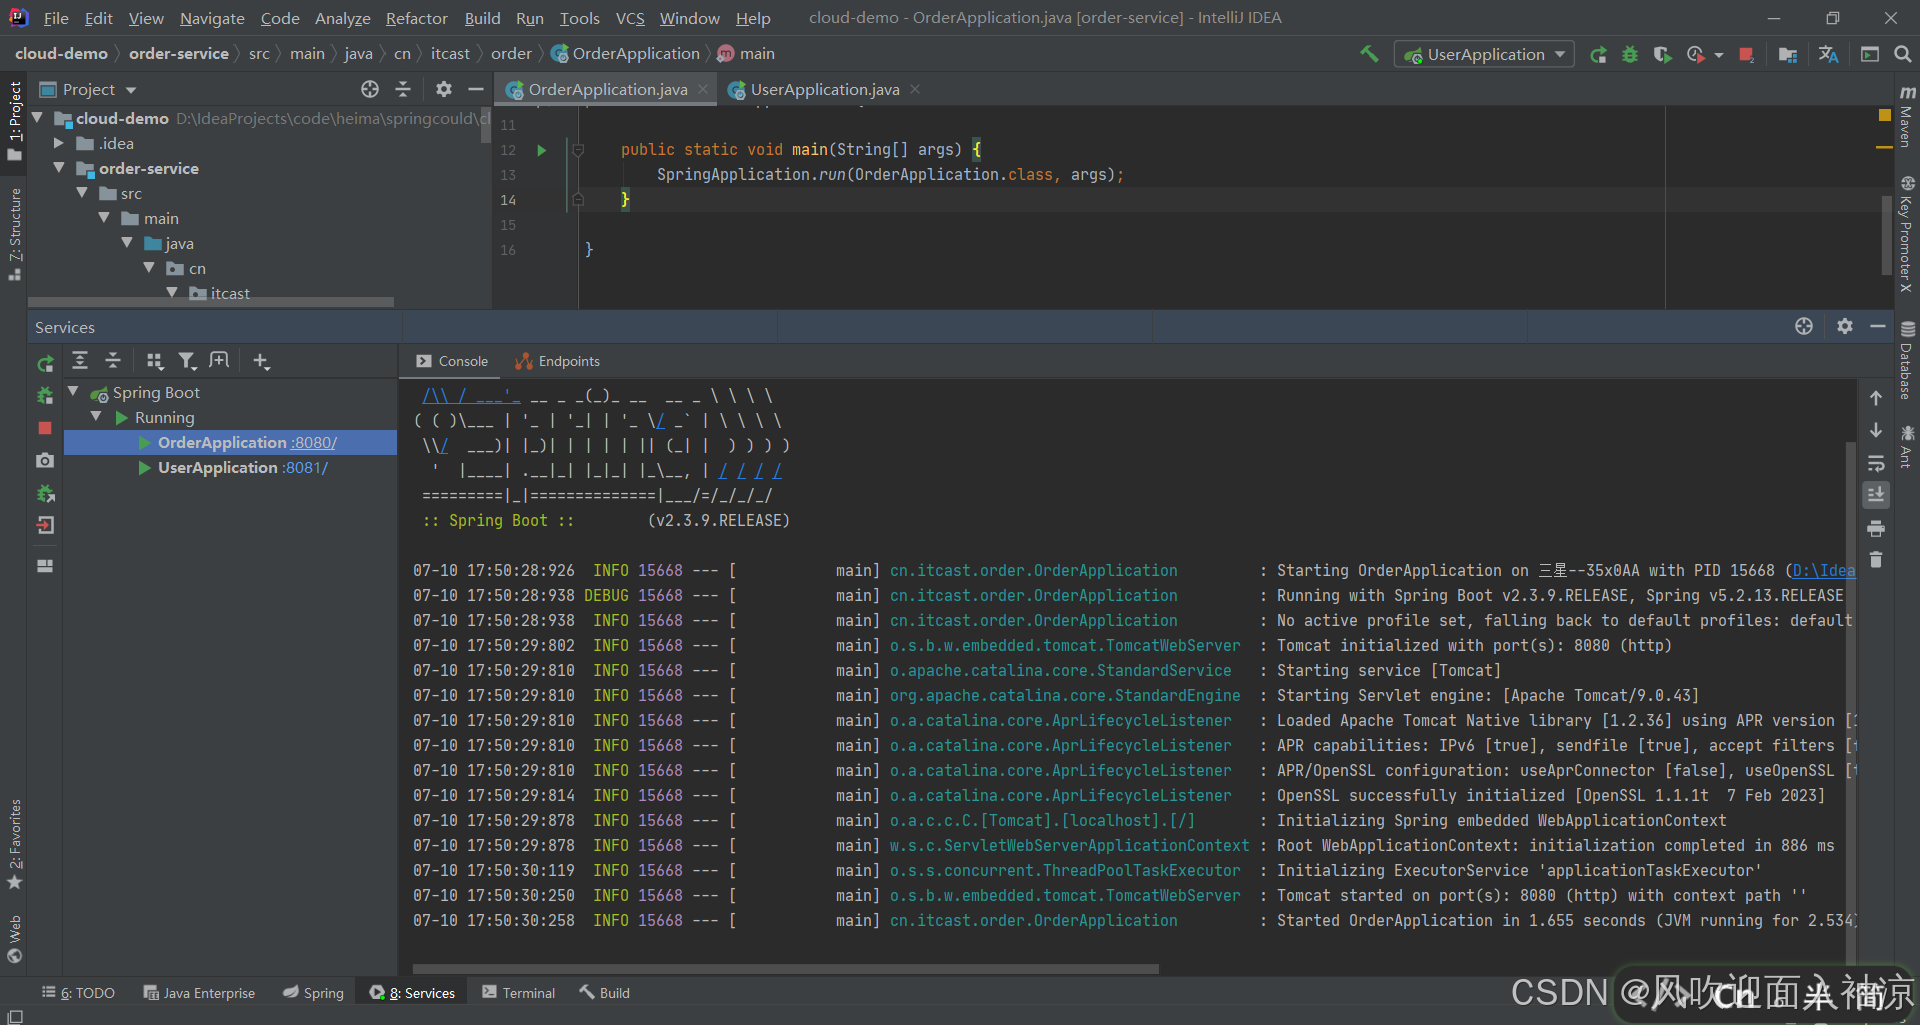Open Group By options in Services
1920x1025 pixels.
[154, 361]
